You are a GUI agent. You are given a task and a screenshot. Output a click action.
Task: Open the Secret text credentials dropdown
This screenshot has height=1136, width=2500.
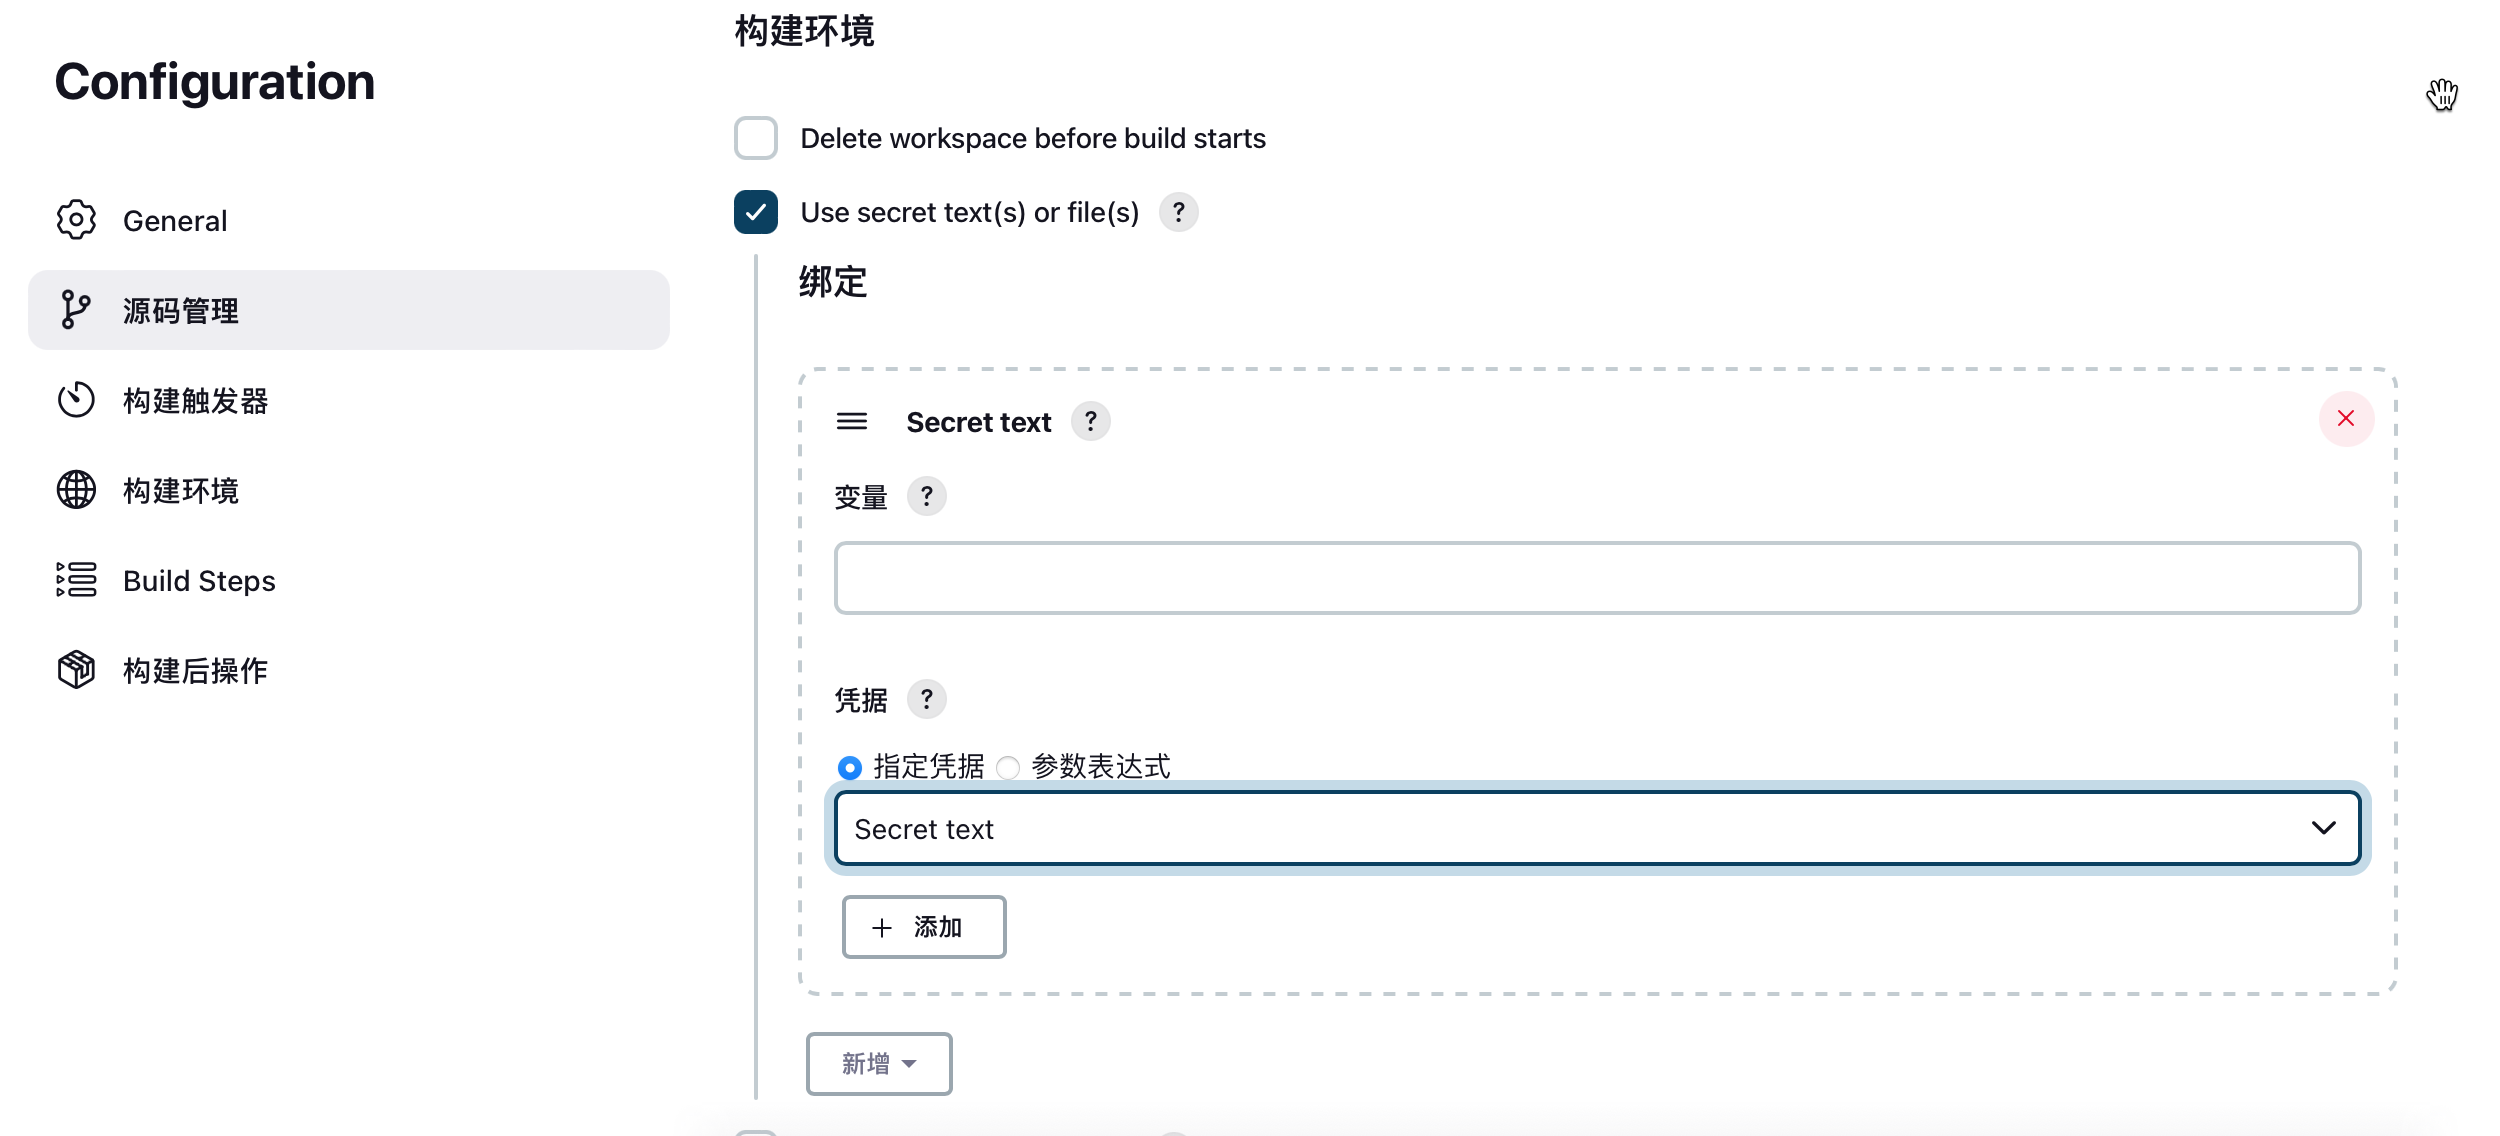coord(1598,829)
